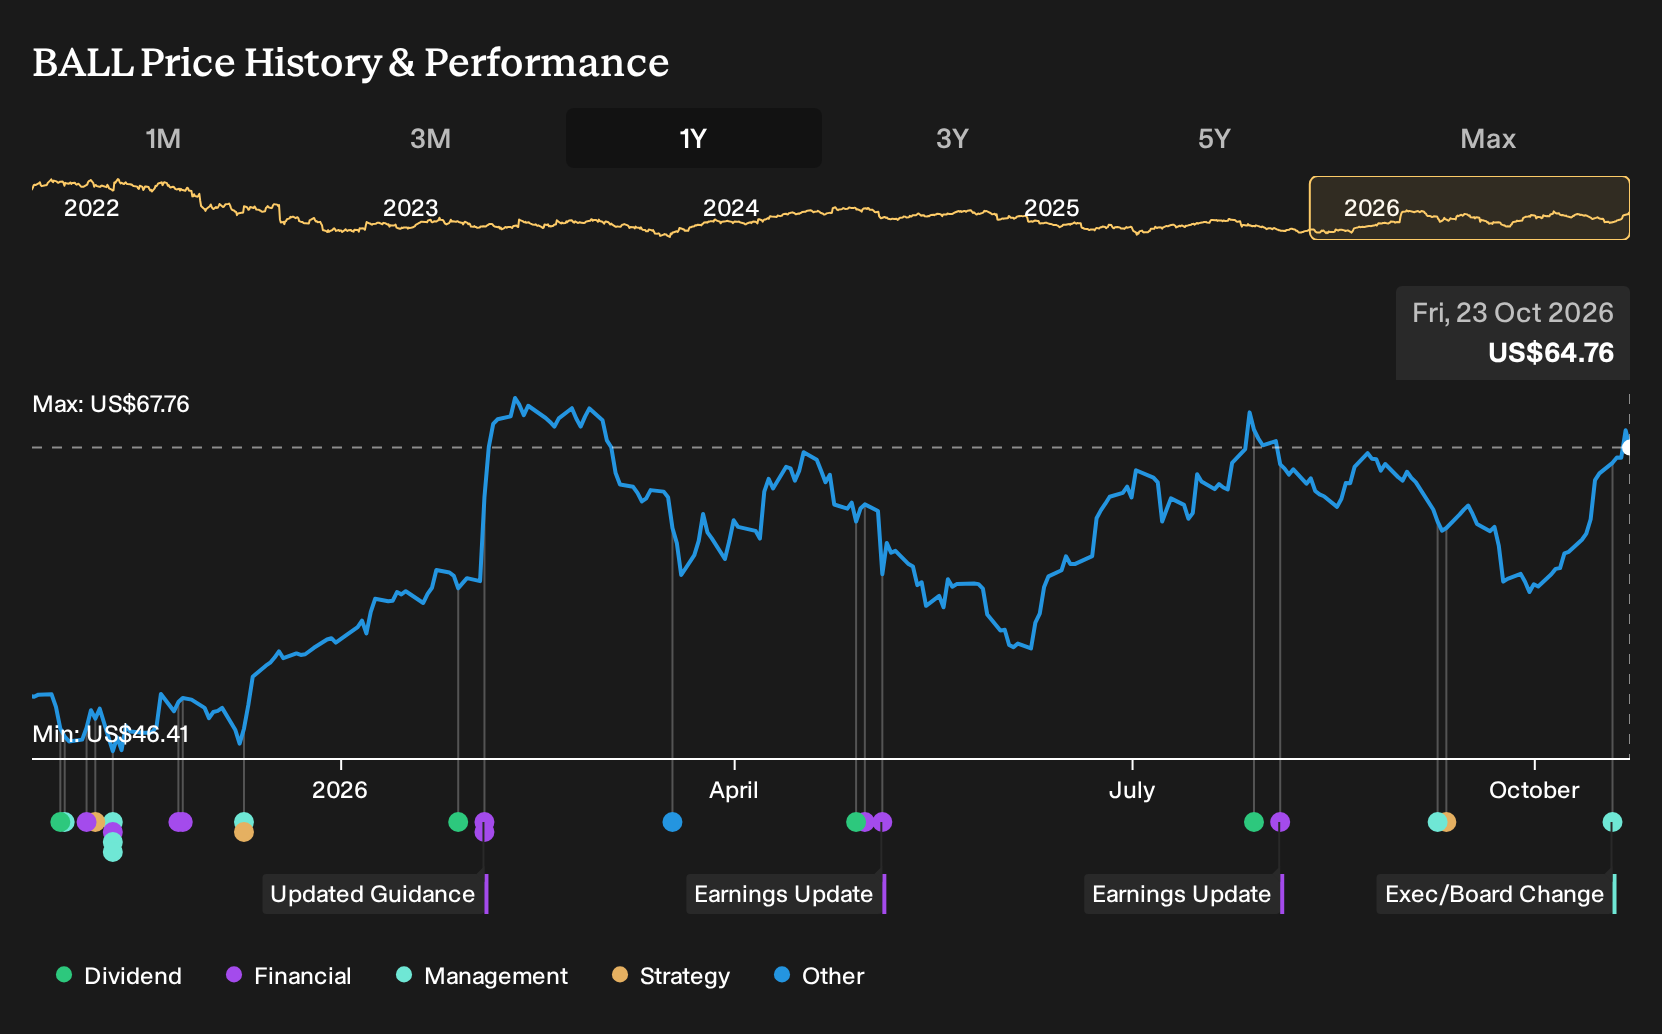1662x1034 pixels.
Task: Switch chart to the 3Y range
Action: [952, 138]
